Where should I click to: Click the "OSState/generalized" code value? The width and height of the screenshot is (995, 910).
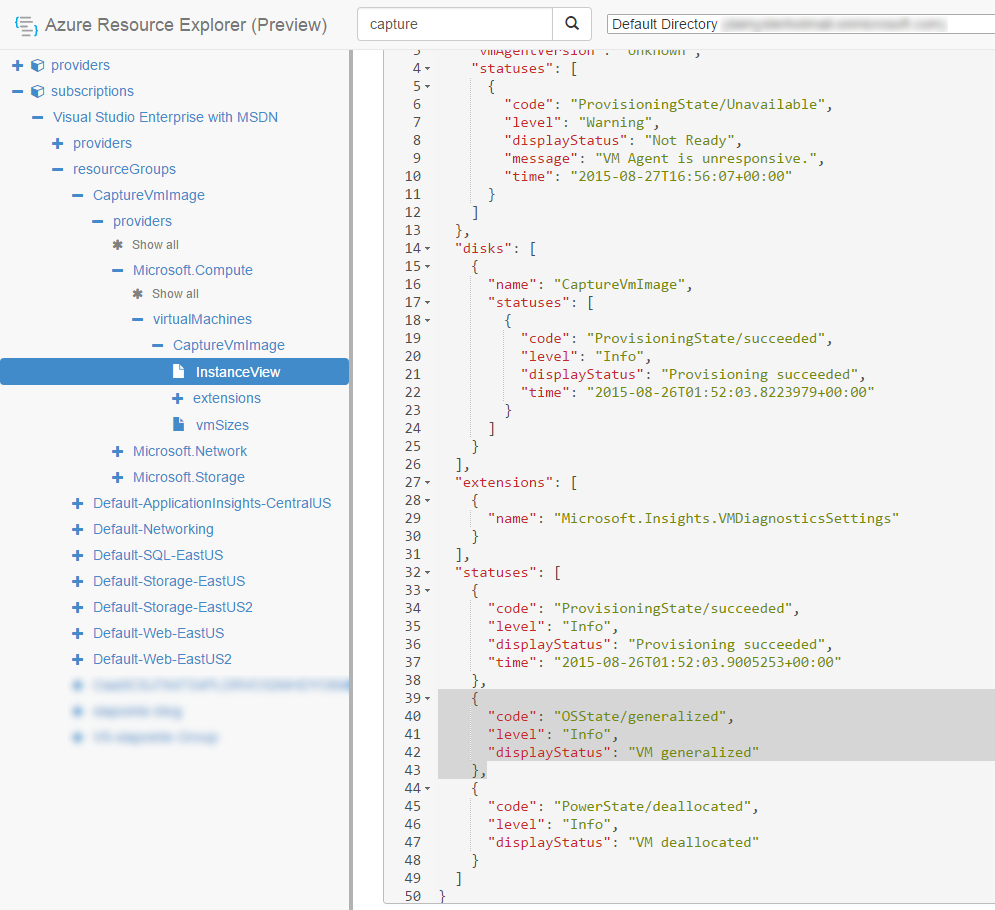[640, 716]
